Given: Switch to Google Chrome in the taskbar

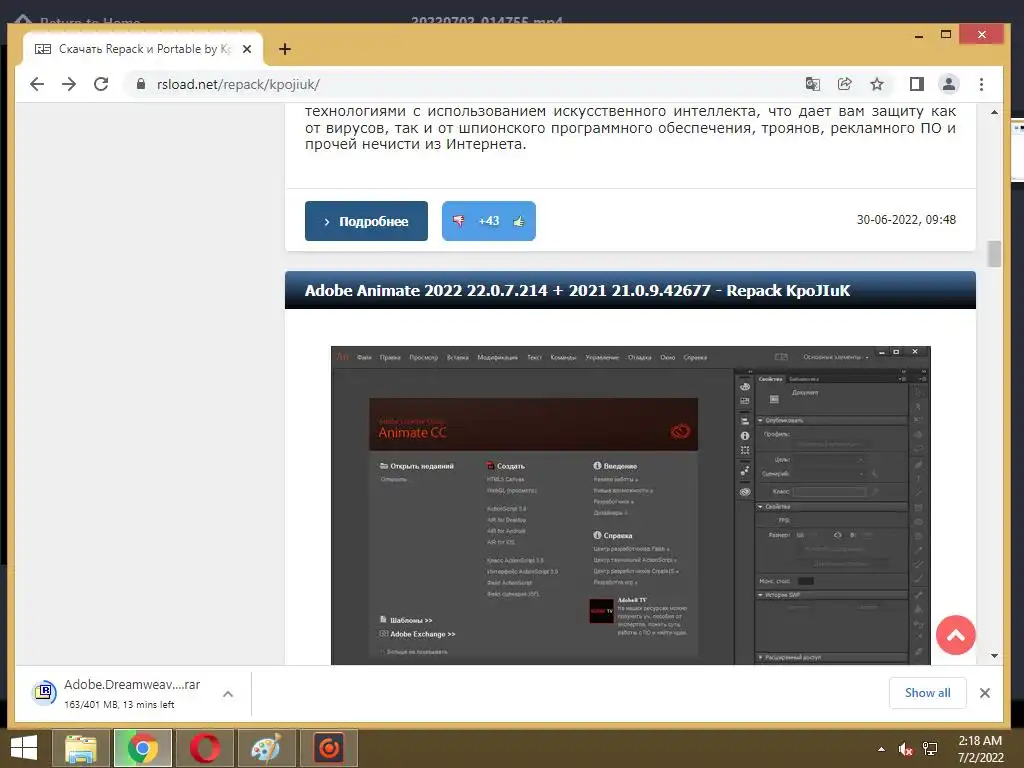Looking at the screenshot, I should coord(142,748).
